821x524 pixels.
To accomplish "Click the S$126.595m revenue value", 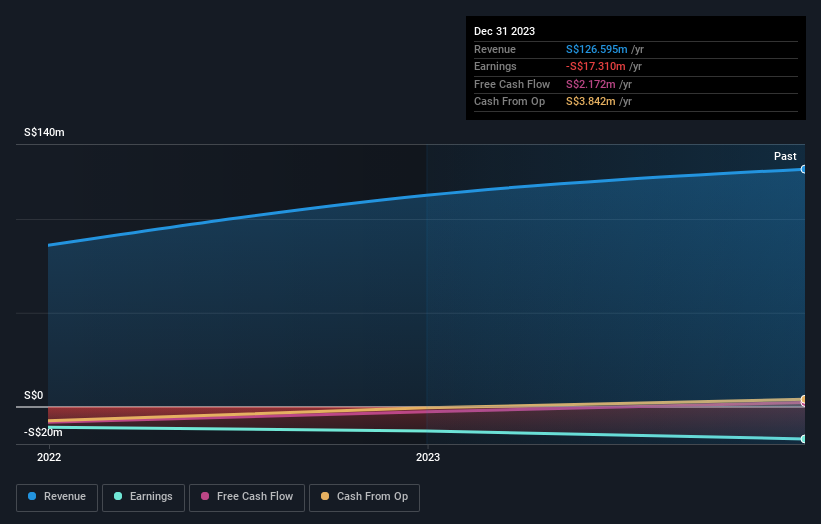I will (596, 49).
